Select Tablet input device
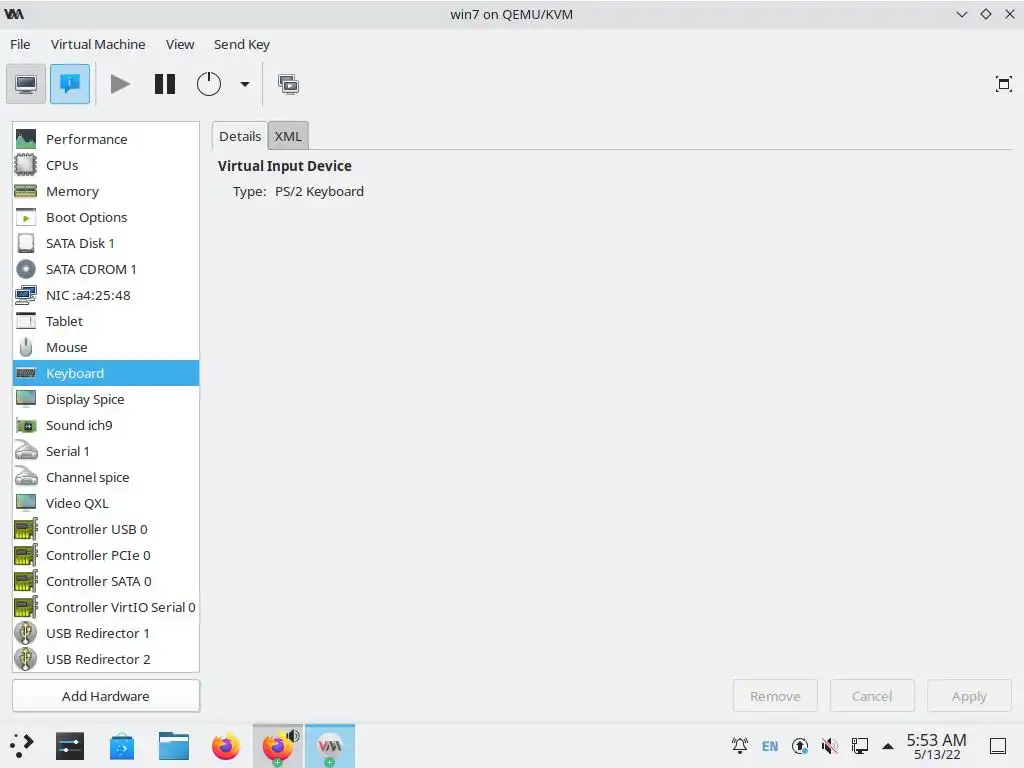 pyautogui.click(x=106, y=321)
